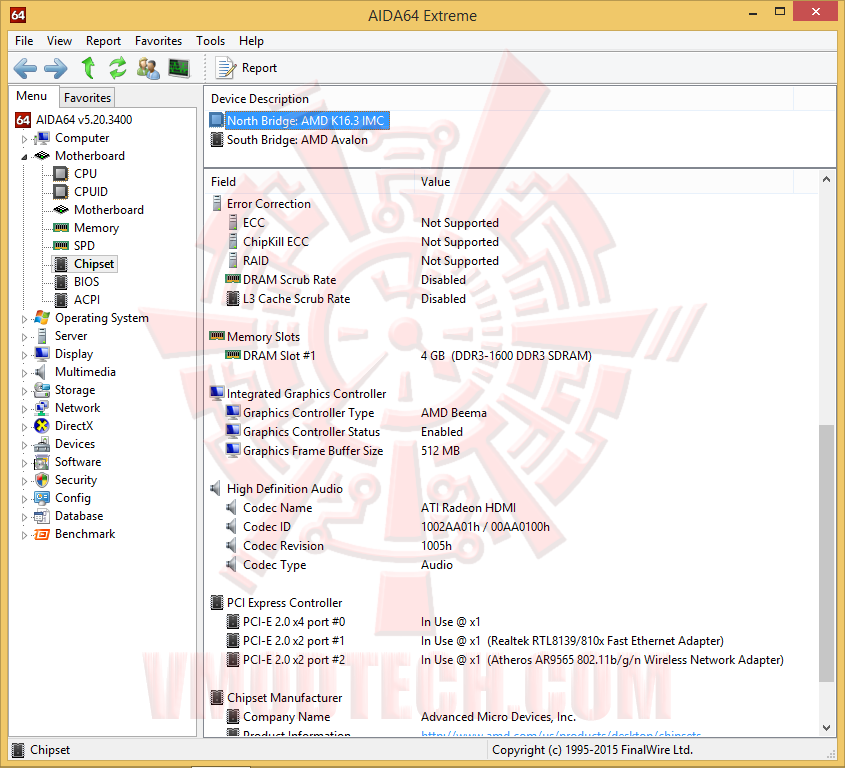This screenshot has width=845, height=768.
Task: Expand the Benchmark node
Action: pos(24,535)
